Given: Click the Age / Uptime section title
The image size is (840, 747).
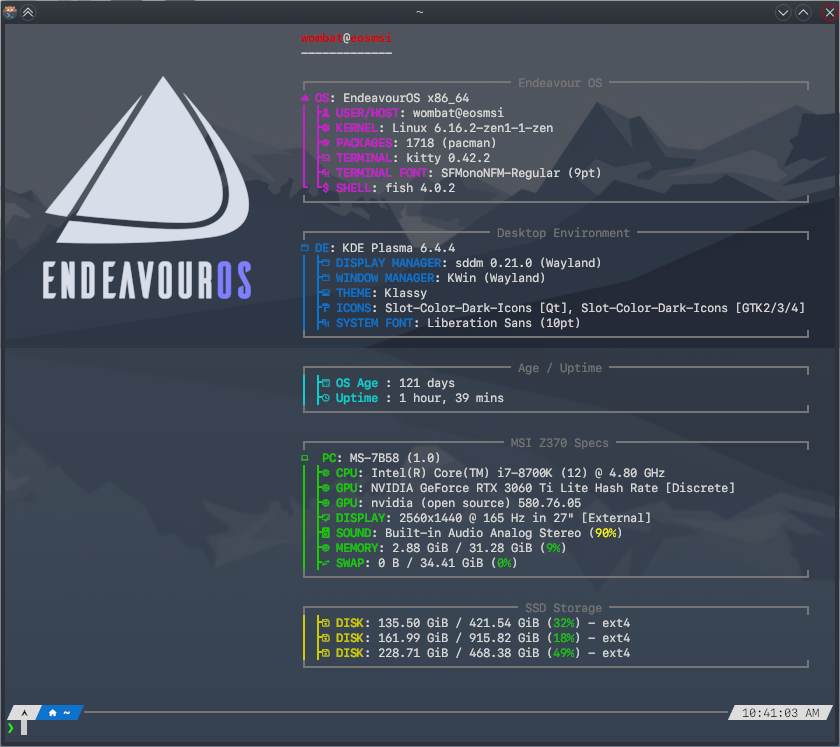Looking at the screenshot, I should point(560,368).
